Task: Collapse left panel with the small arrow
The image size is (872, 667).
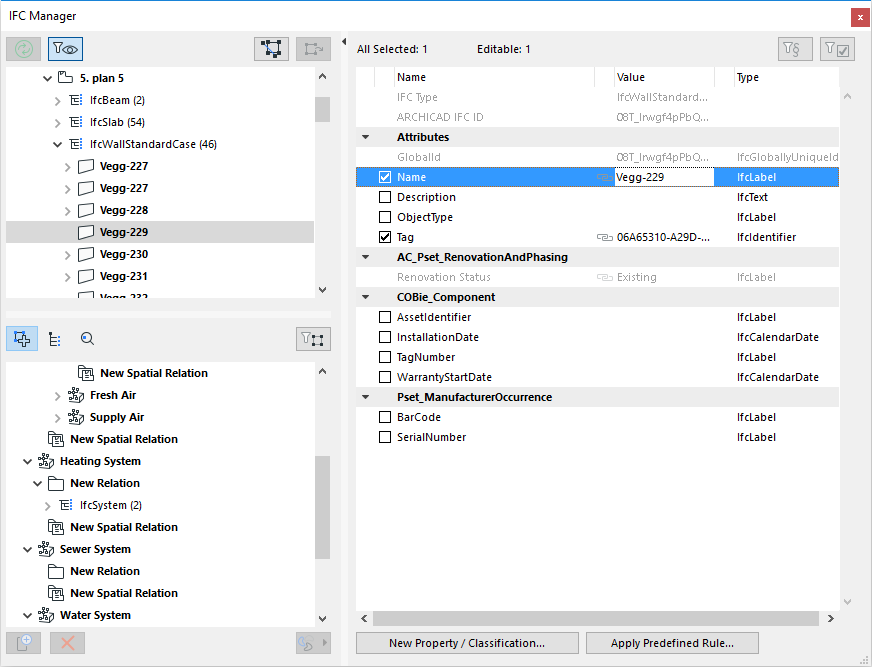Action: tap(344, 42)
